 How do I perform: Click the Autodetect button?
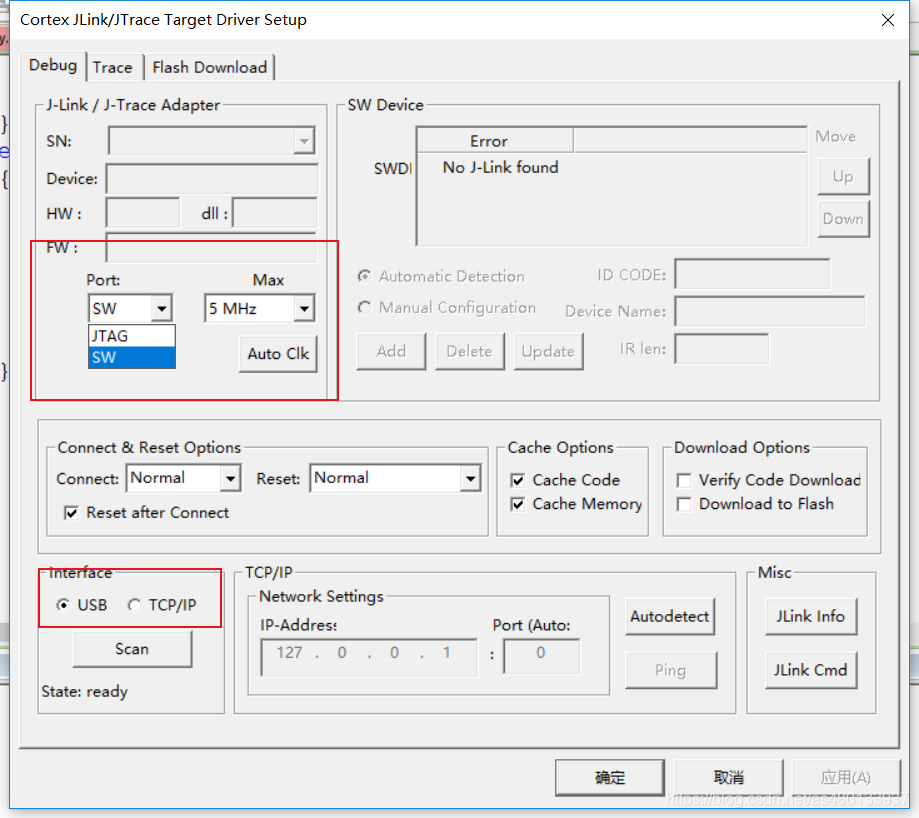(669, 617)
